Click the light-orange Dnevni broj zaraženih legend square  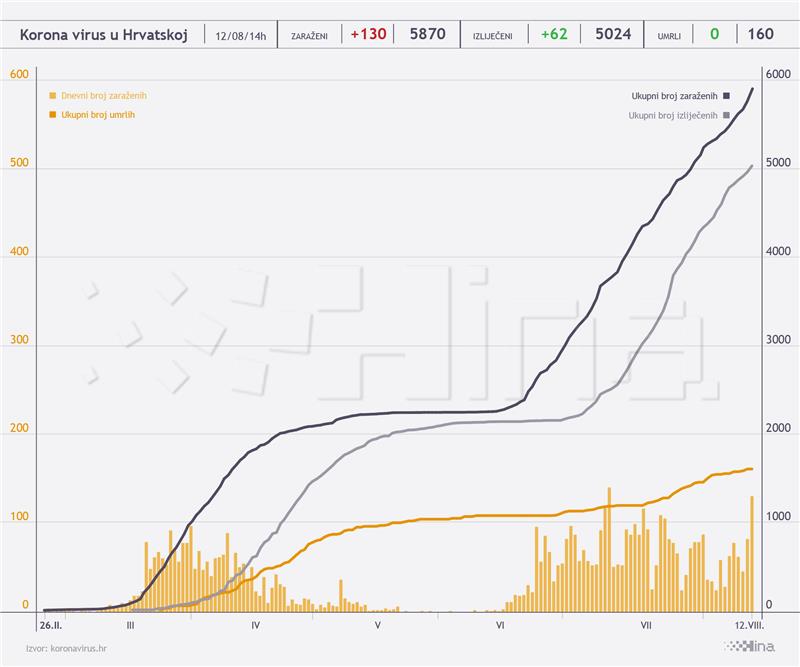coord(53,95)
